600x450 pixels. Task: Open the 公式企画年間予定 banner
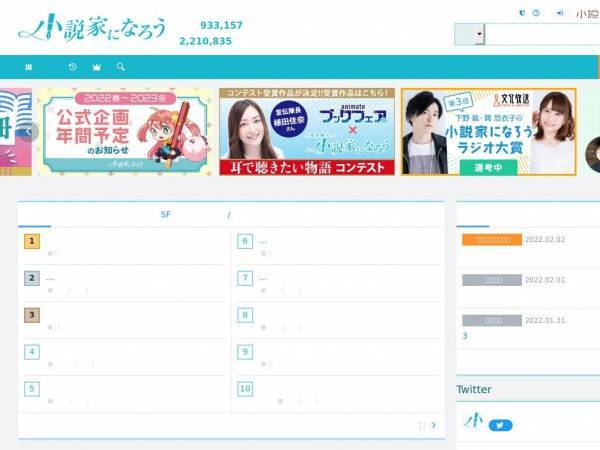coord(126,132)
